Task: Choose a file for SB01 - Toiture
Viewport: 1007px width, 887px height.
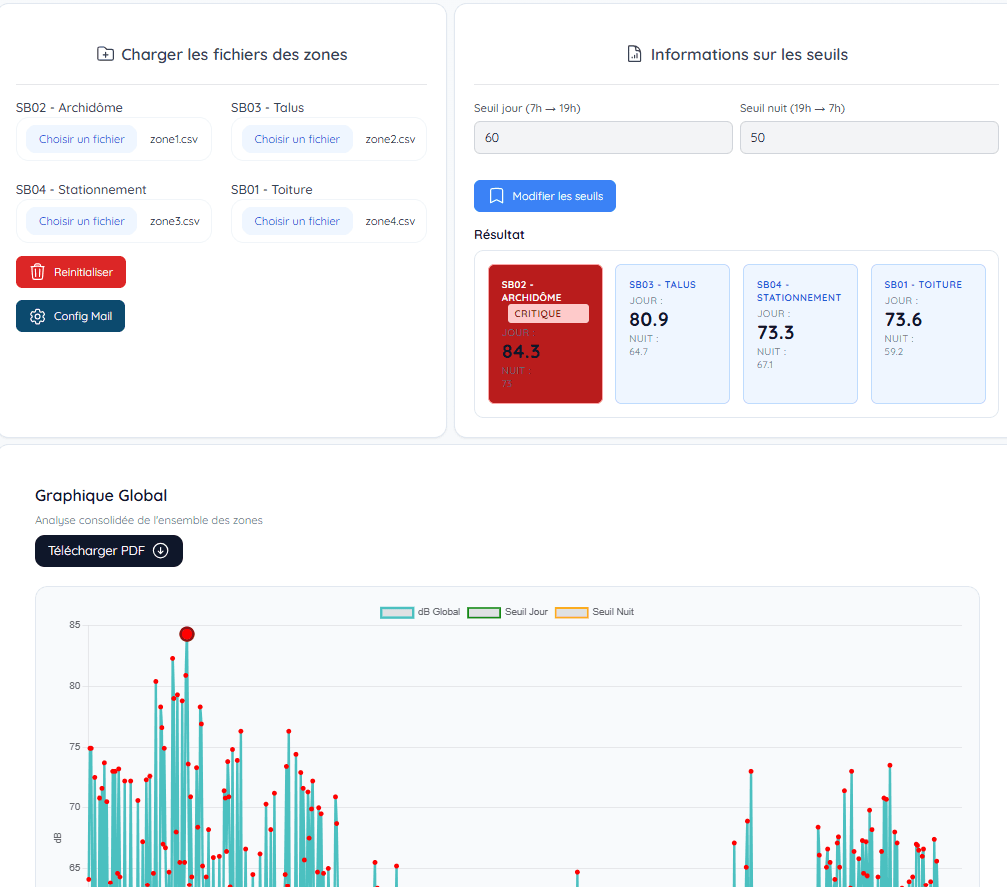Action: 297,221
